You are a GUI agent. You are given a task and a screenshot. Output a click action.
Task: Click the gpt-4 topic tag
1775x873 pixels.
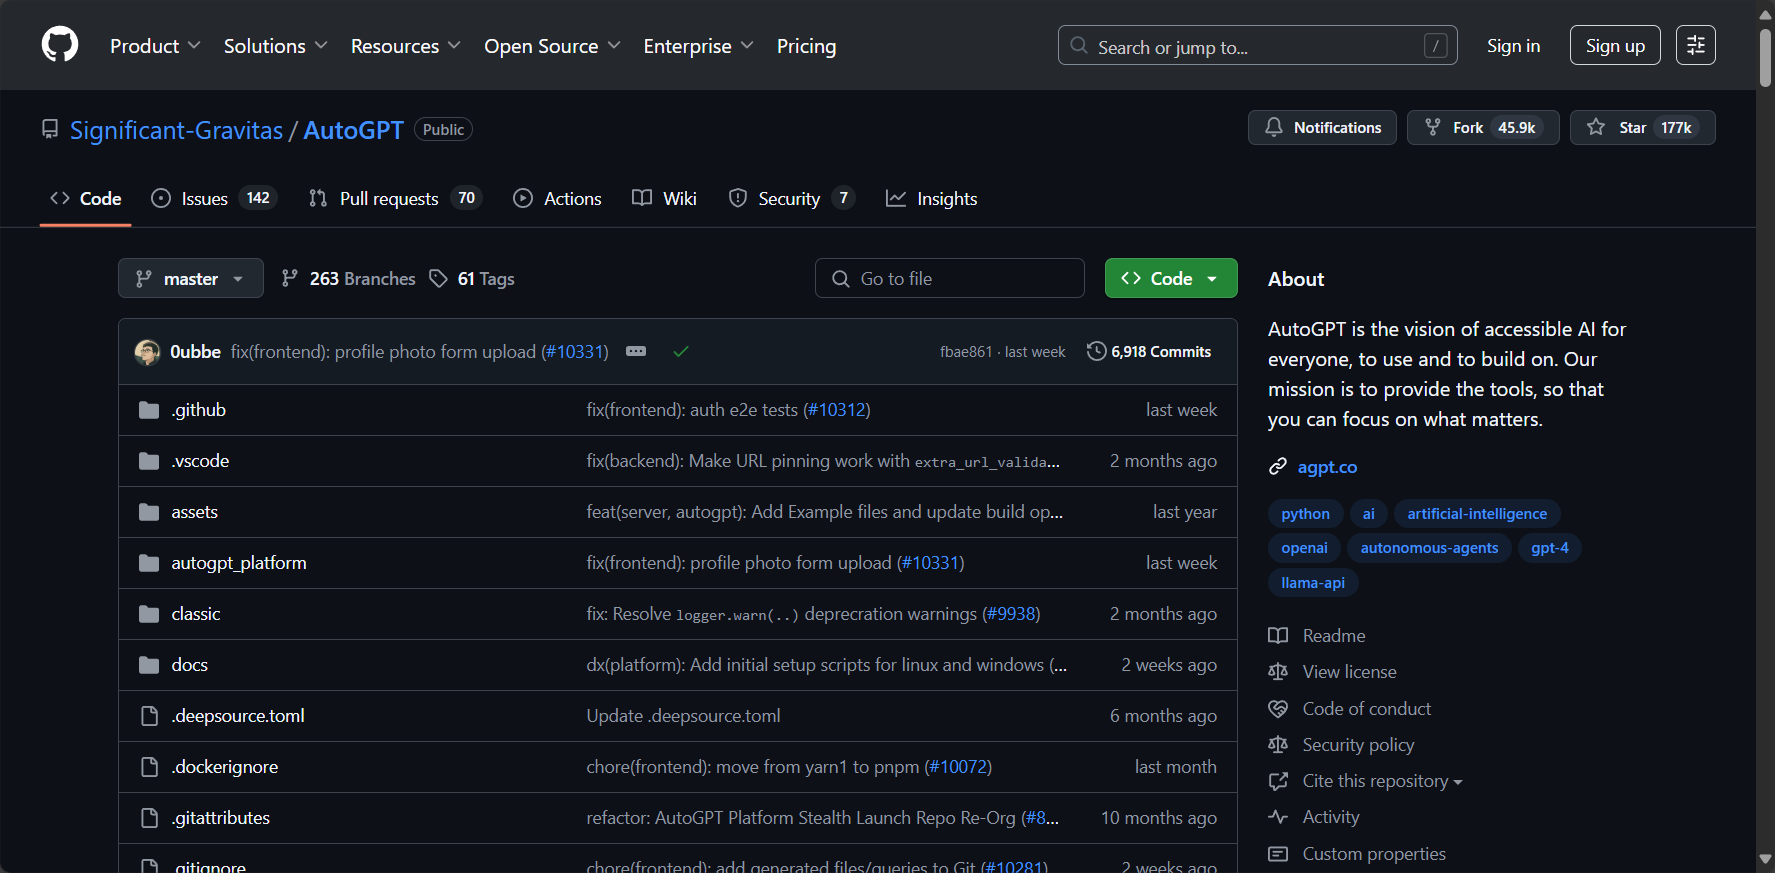(1550, 548)
